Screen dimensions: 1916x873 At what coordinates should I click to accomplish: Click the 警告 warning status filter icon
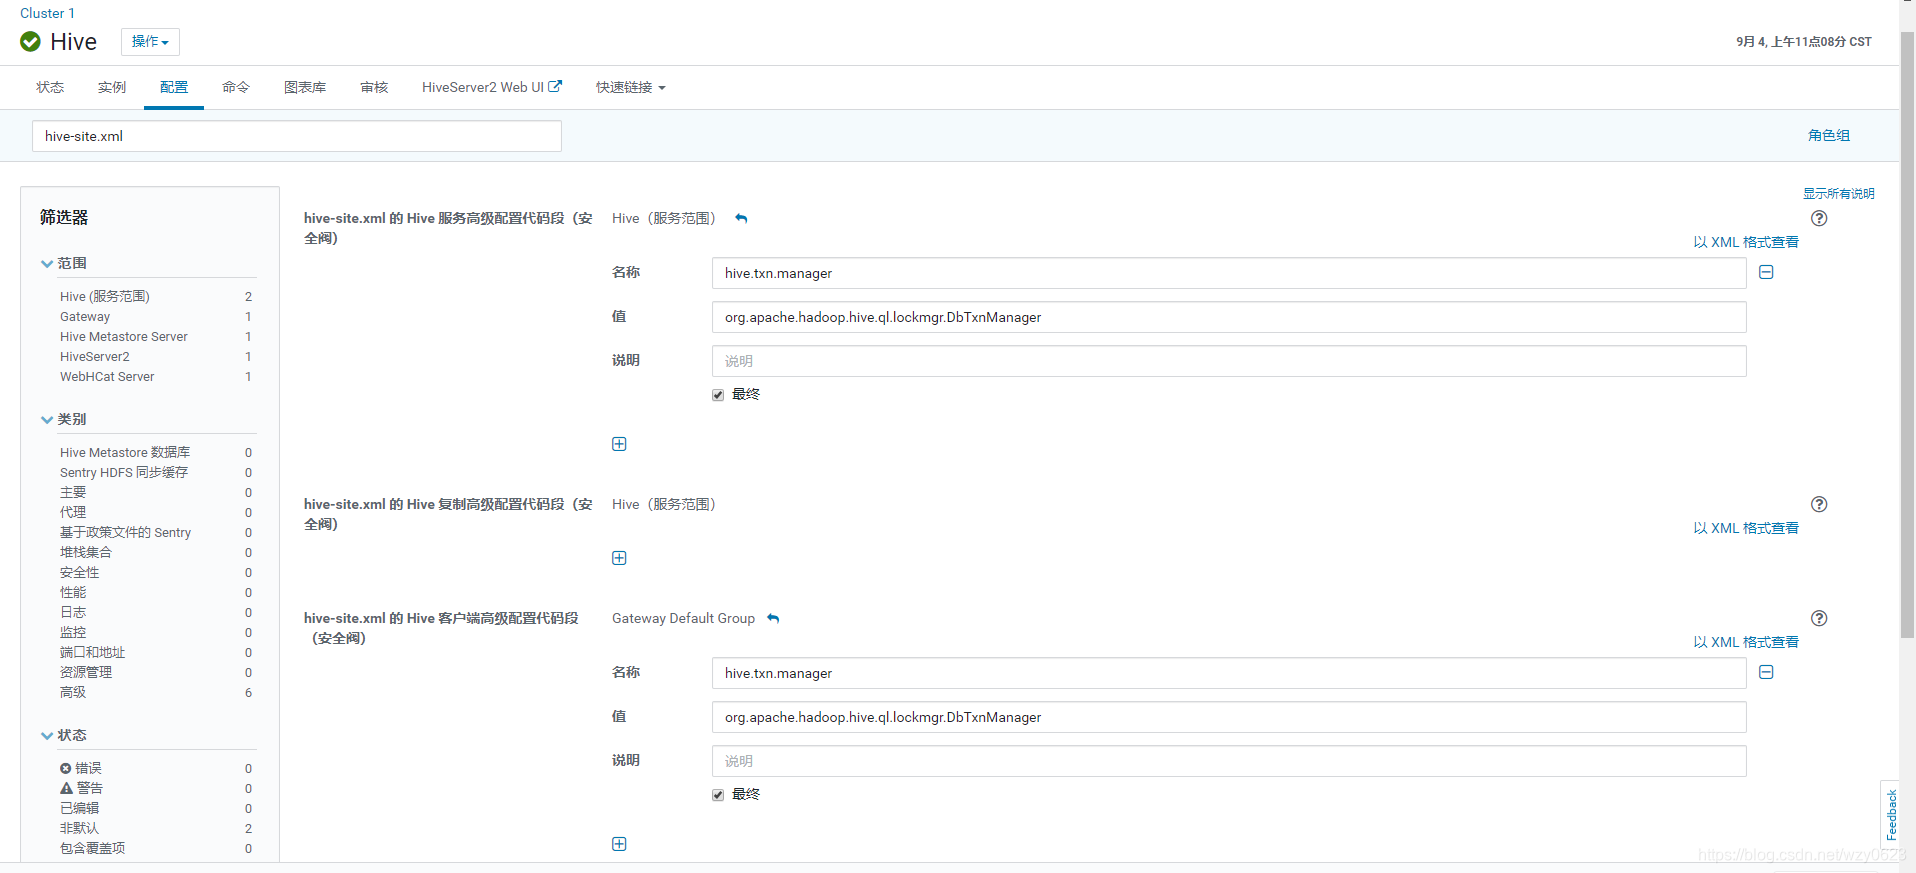66,788
